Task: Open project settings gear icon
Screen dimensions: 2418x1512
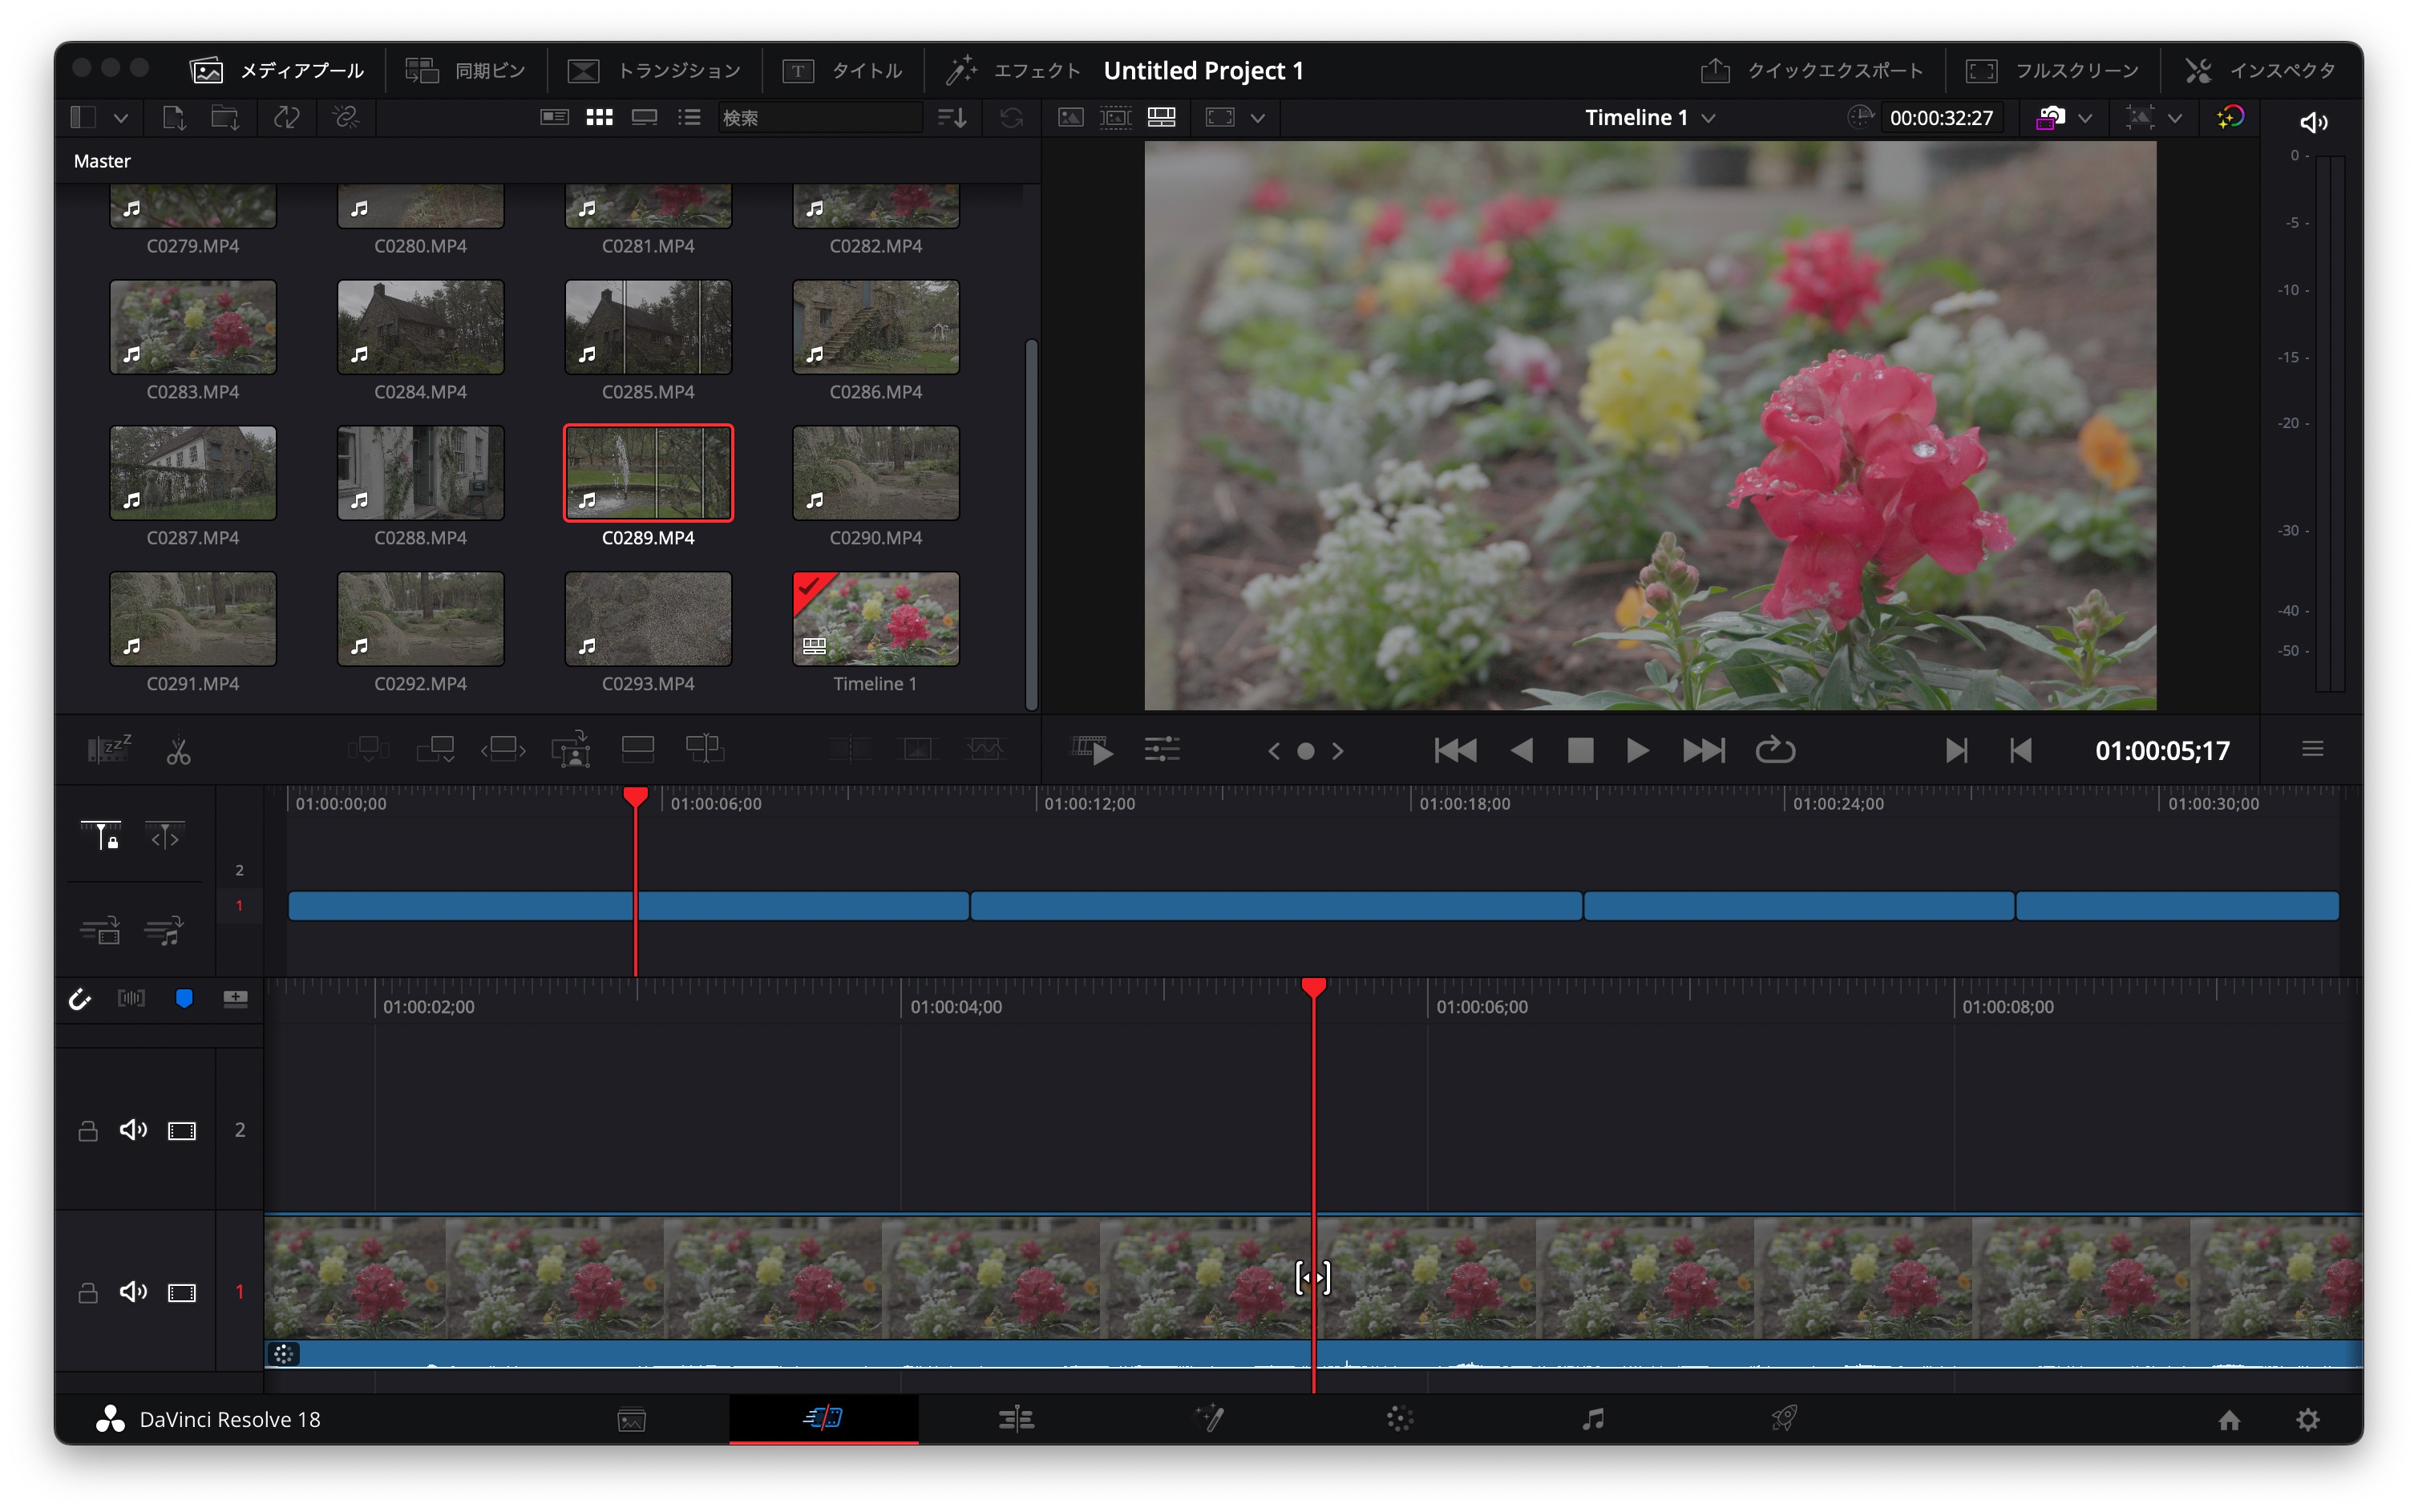Action: [2307, 1420]
